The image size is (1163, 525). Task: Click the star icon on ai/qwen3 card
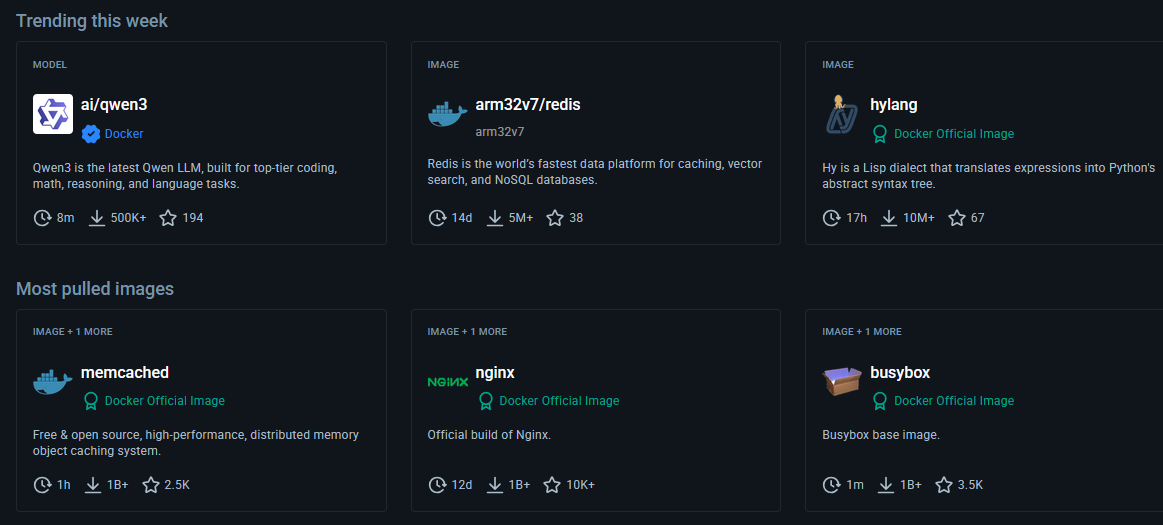pyautogui.click(x=168, y=218)
